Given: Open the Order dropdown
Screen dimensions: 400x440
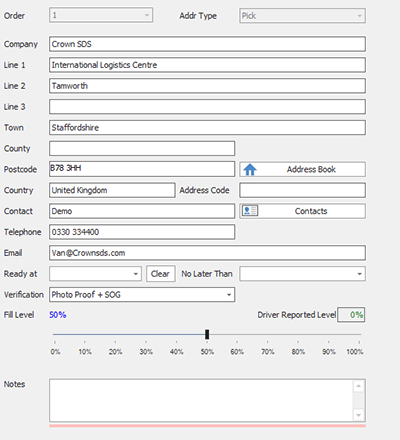Looking at the screenshot, I should (101, 15).
